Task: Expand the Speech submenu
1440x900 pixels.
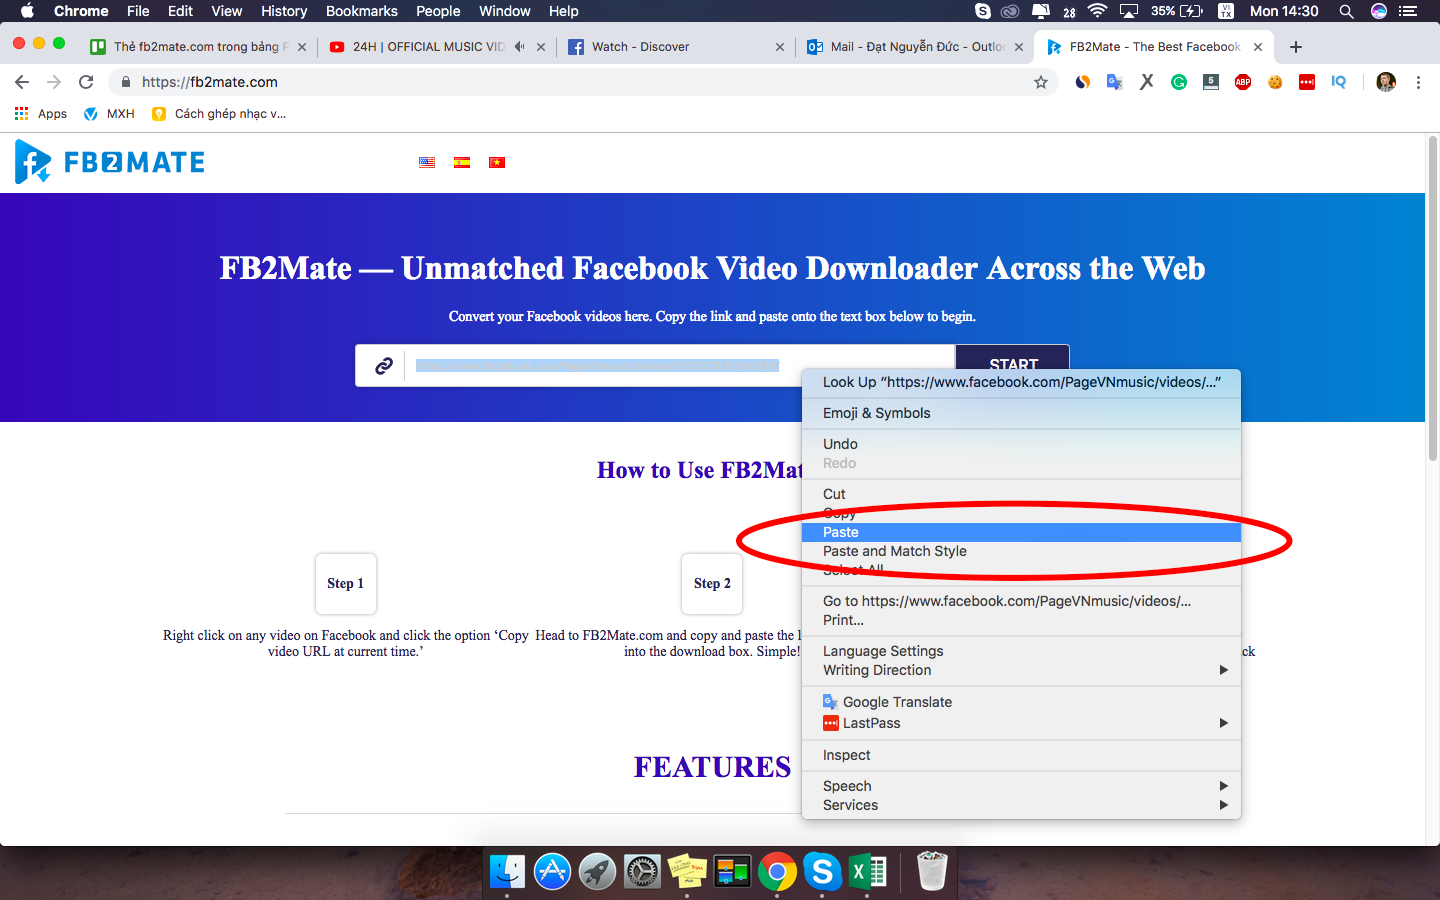Action: point(846,786)
